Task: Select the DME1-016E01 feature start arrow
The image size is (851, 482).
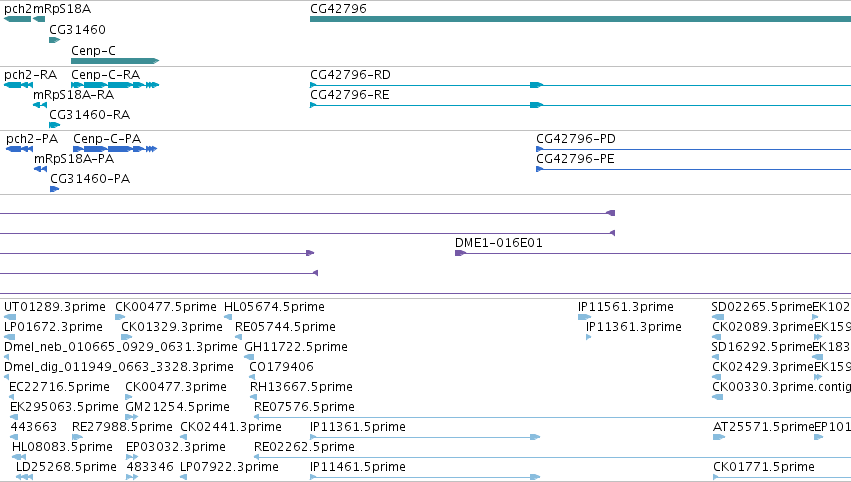Action: (x=460, y=253)
